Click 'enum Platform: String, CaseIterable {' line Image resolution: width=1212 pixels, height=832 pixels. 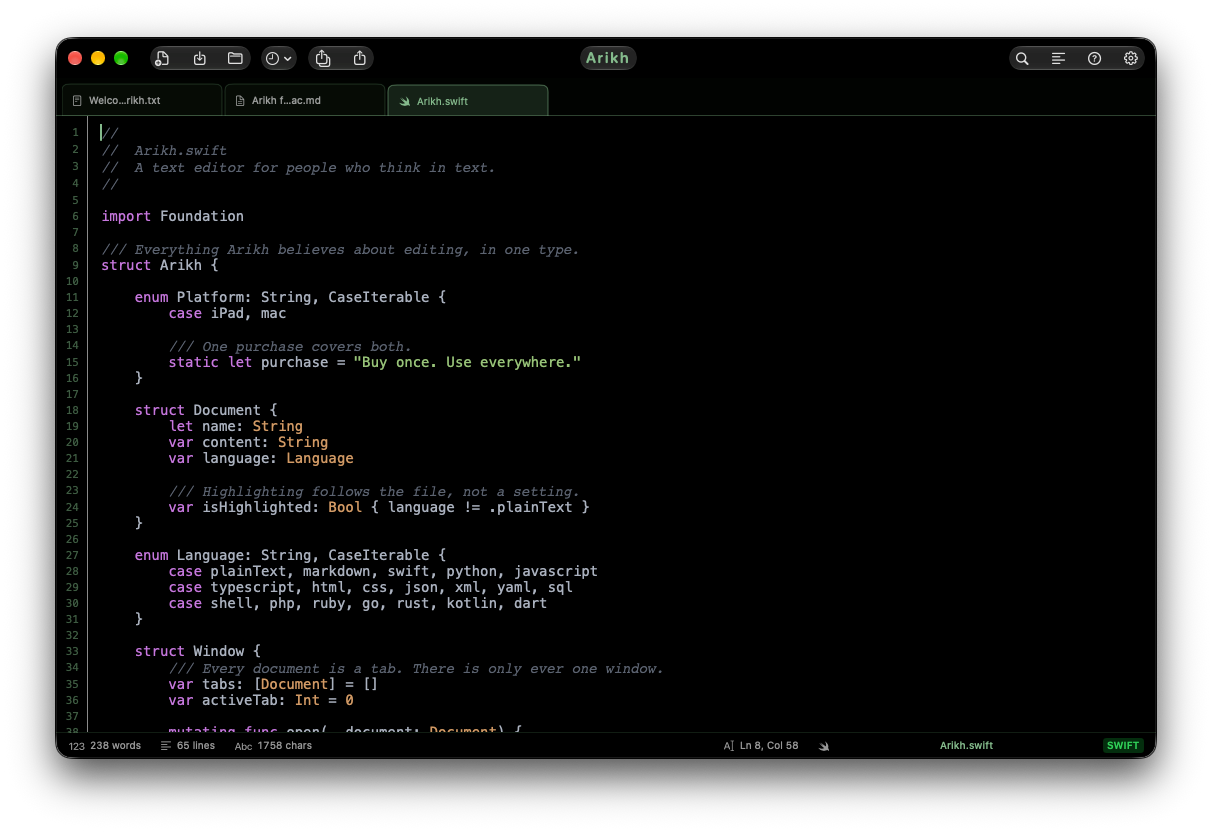point(290,297)
